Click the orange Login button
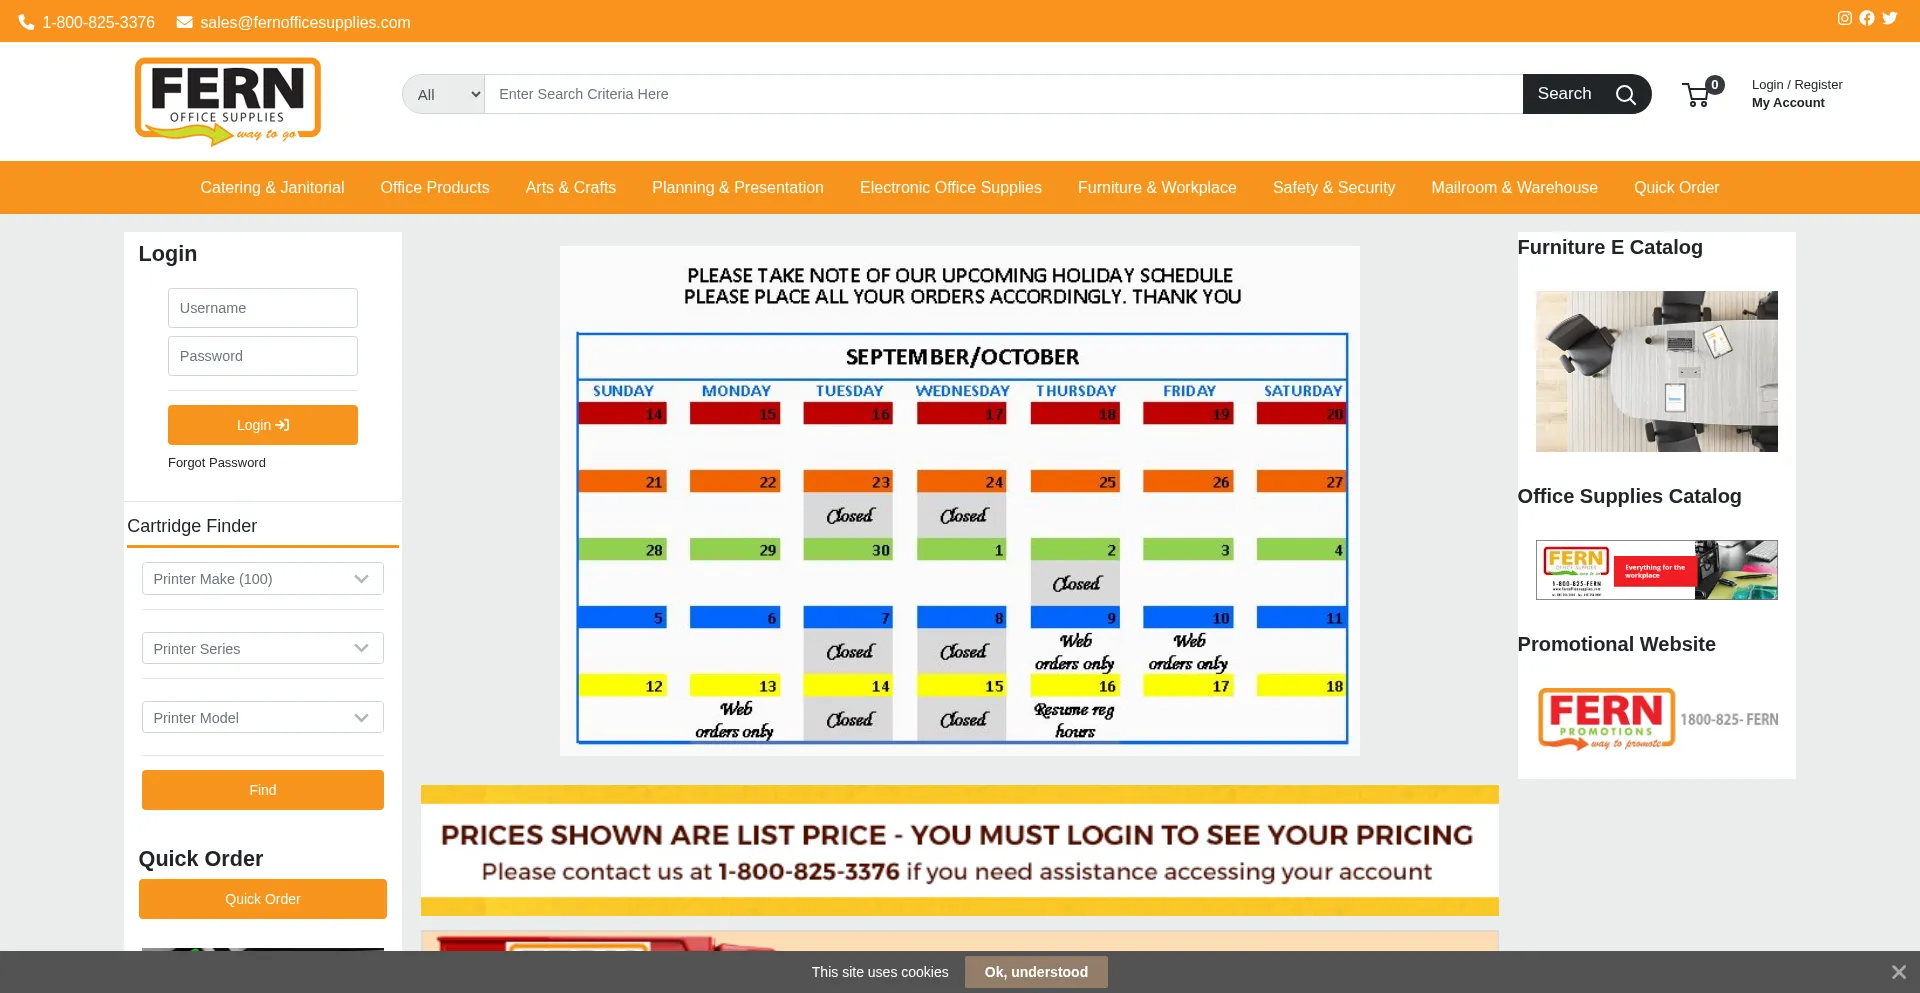Viewport: 1920px width, 993px height. [x=263, y=425]
